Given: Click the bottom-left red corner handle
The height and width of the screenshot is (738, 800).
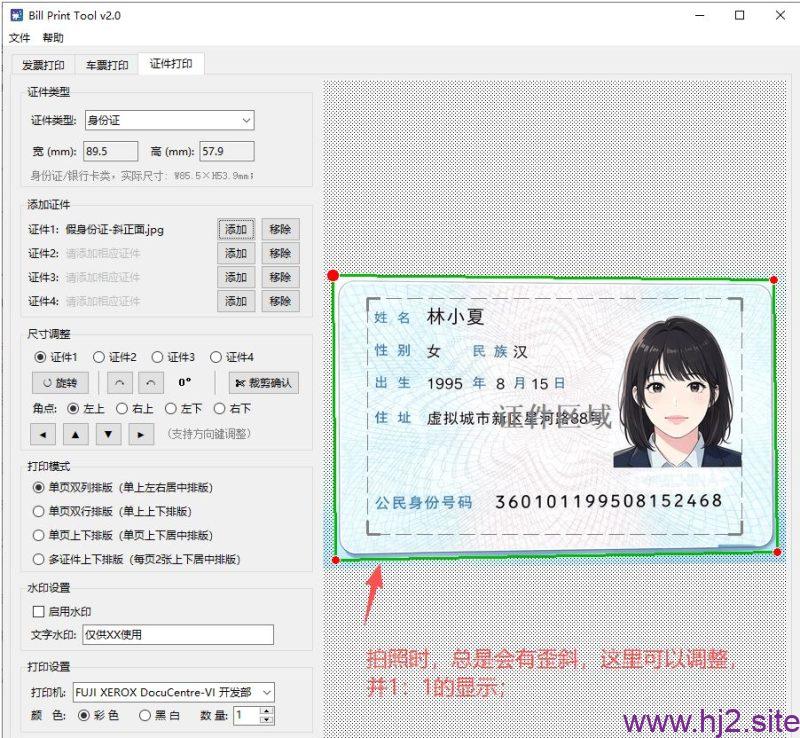Looking at the screenshot, I should click(x=336, y=560).
